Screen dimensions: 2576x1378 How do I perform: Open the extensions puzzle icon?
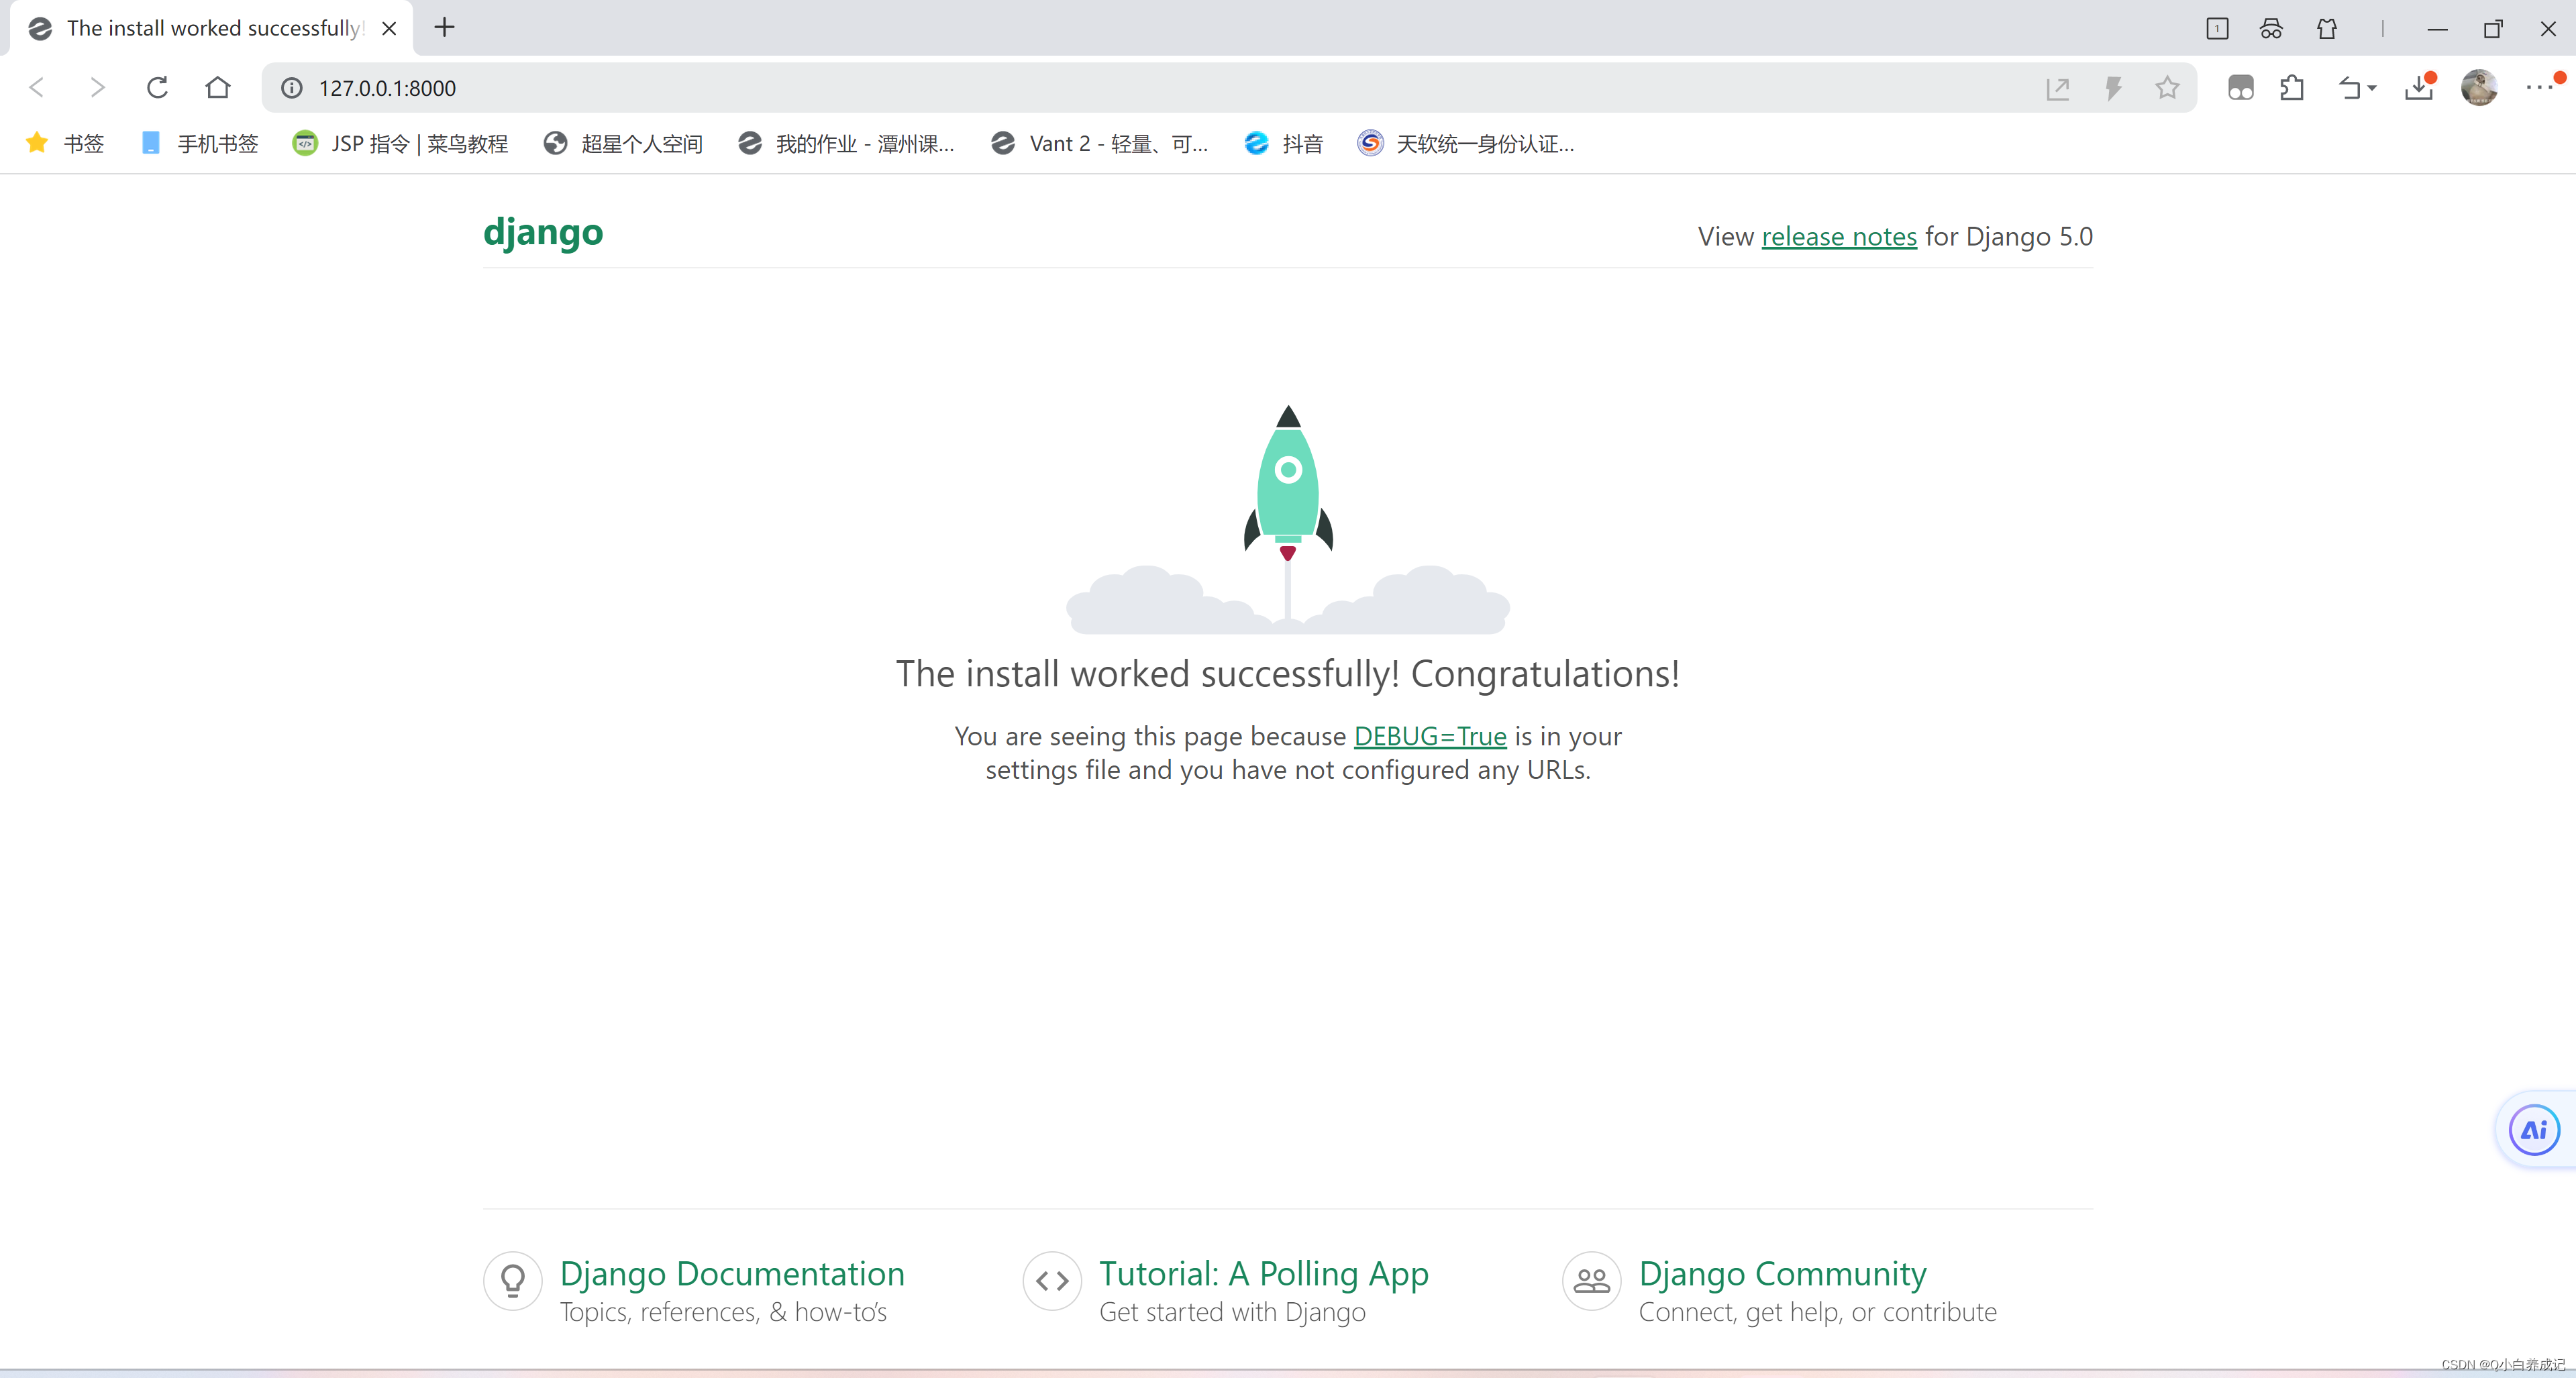click(x=2292, y=88)
